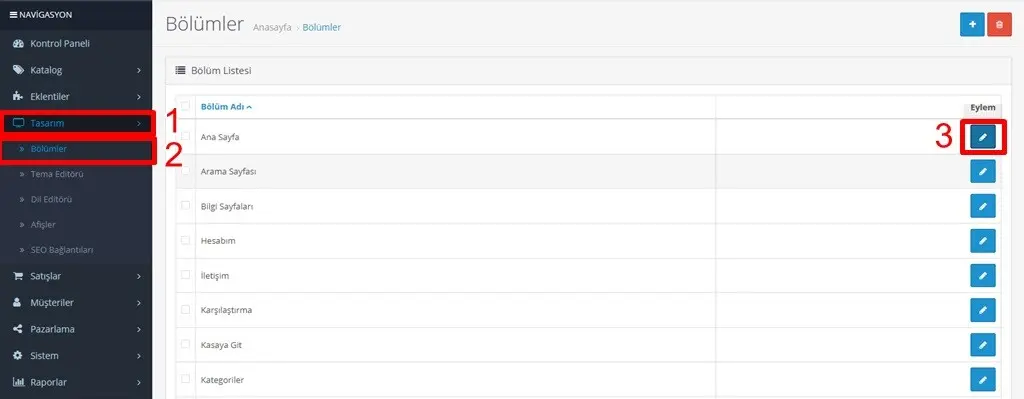Screen dimensions: 1024x399
Task: Click the Ana Sayfa row name
Action: click(220, 137)
